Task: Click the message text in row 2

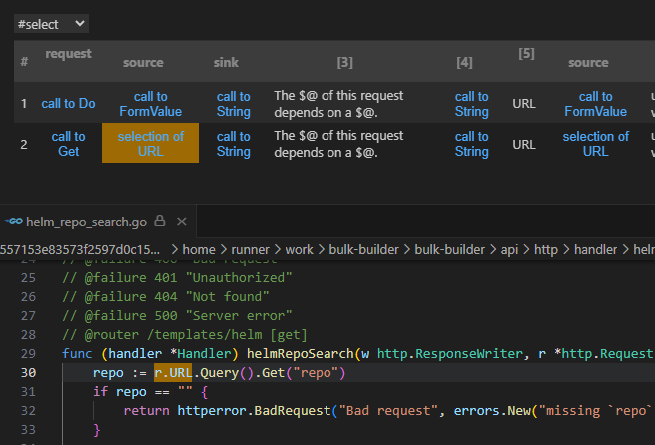Action: [x=338, y=144]
